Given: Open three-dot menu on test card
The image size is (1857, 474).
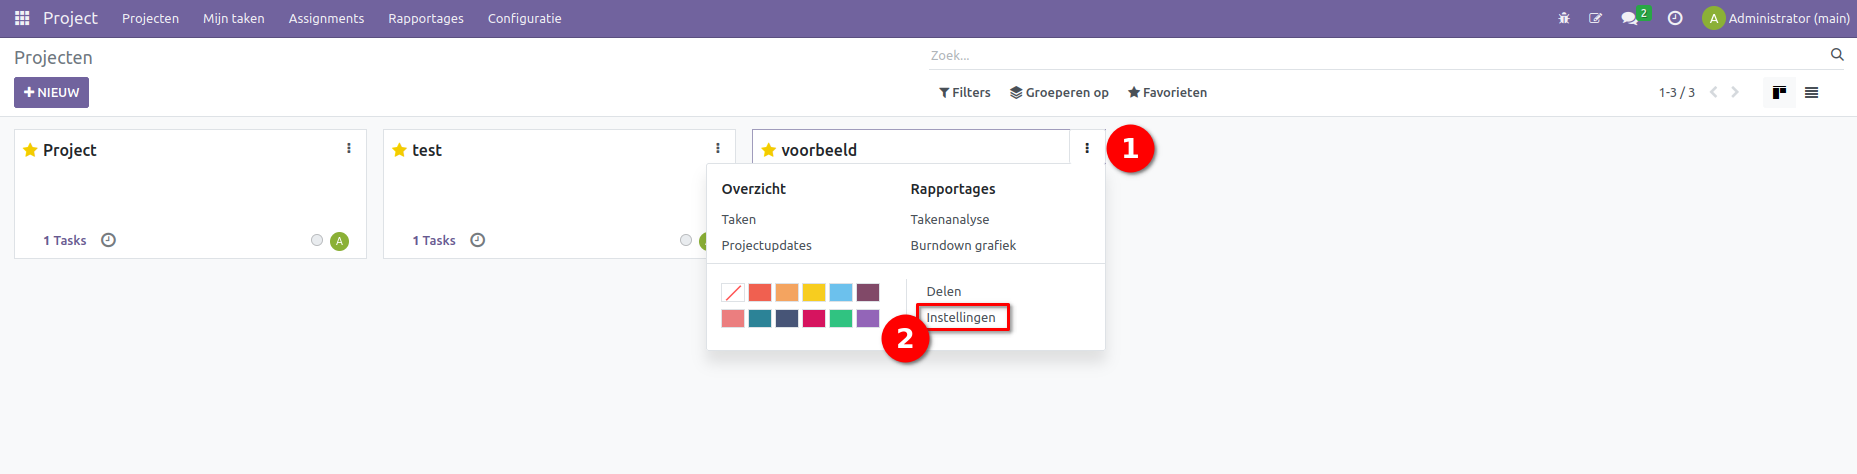Looking at the screenshot, I should 717,148.
